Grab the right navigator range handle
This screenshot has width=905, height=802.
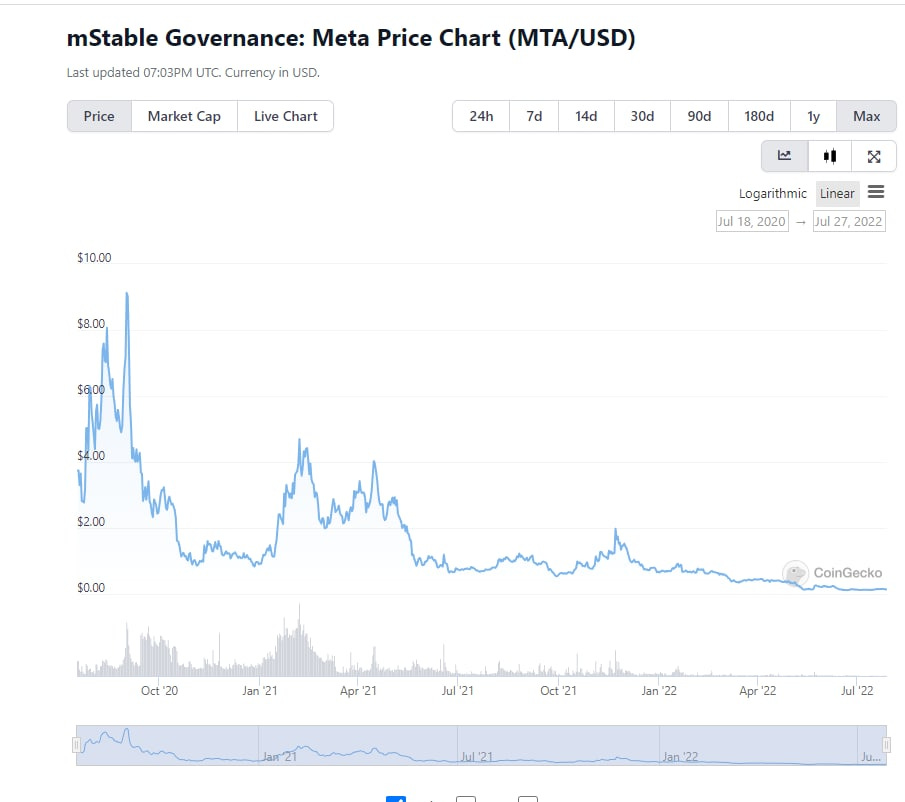886,745
